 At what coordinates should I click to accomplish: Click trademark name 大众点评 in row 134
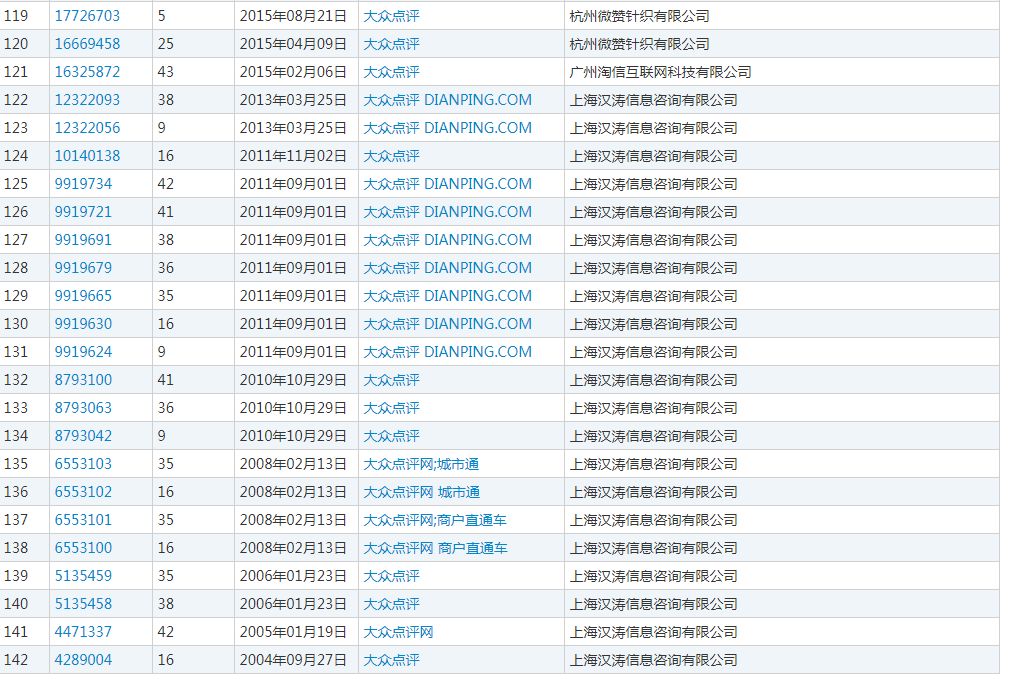point(392,436)
